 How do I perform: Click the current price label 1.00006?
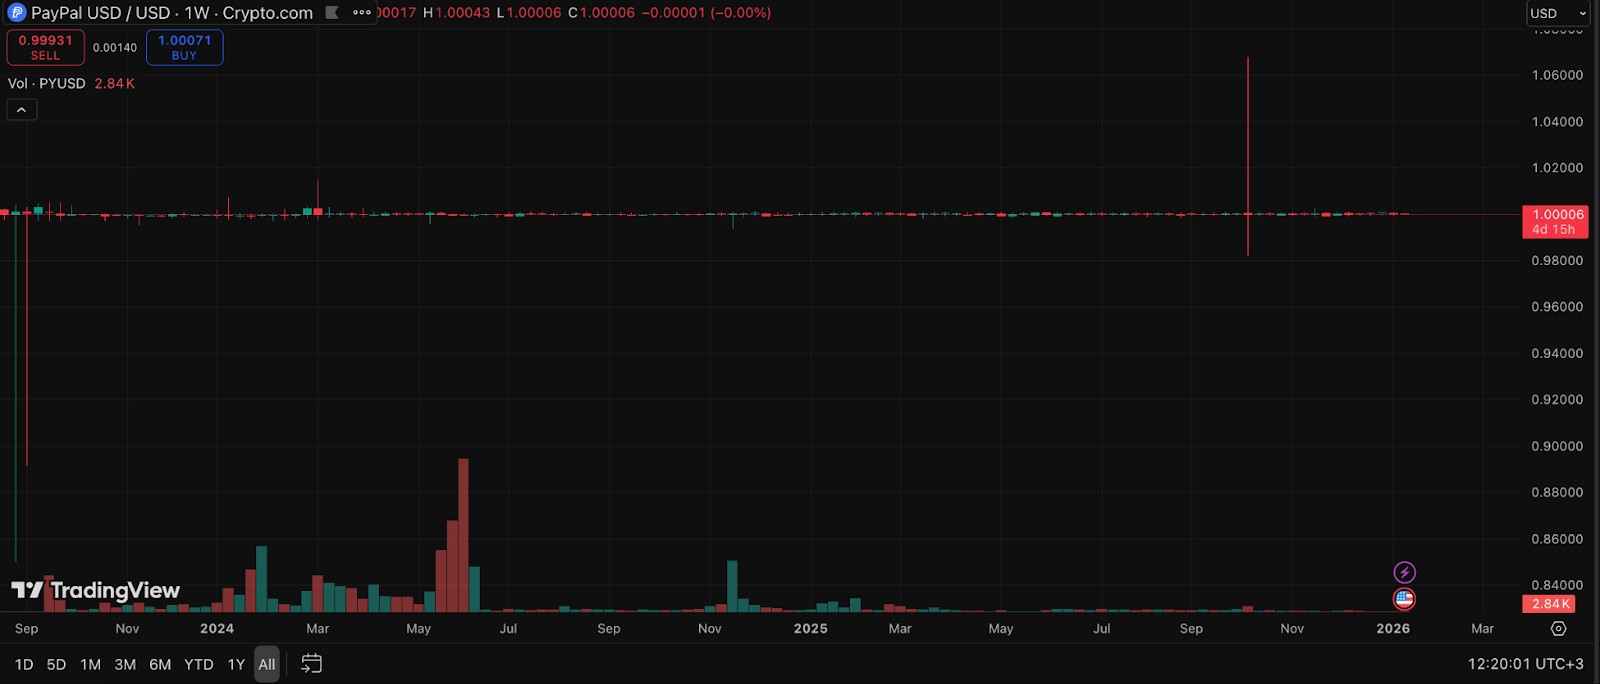(1555, 222)
